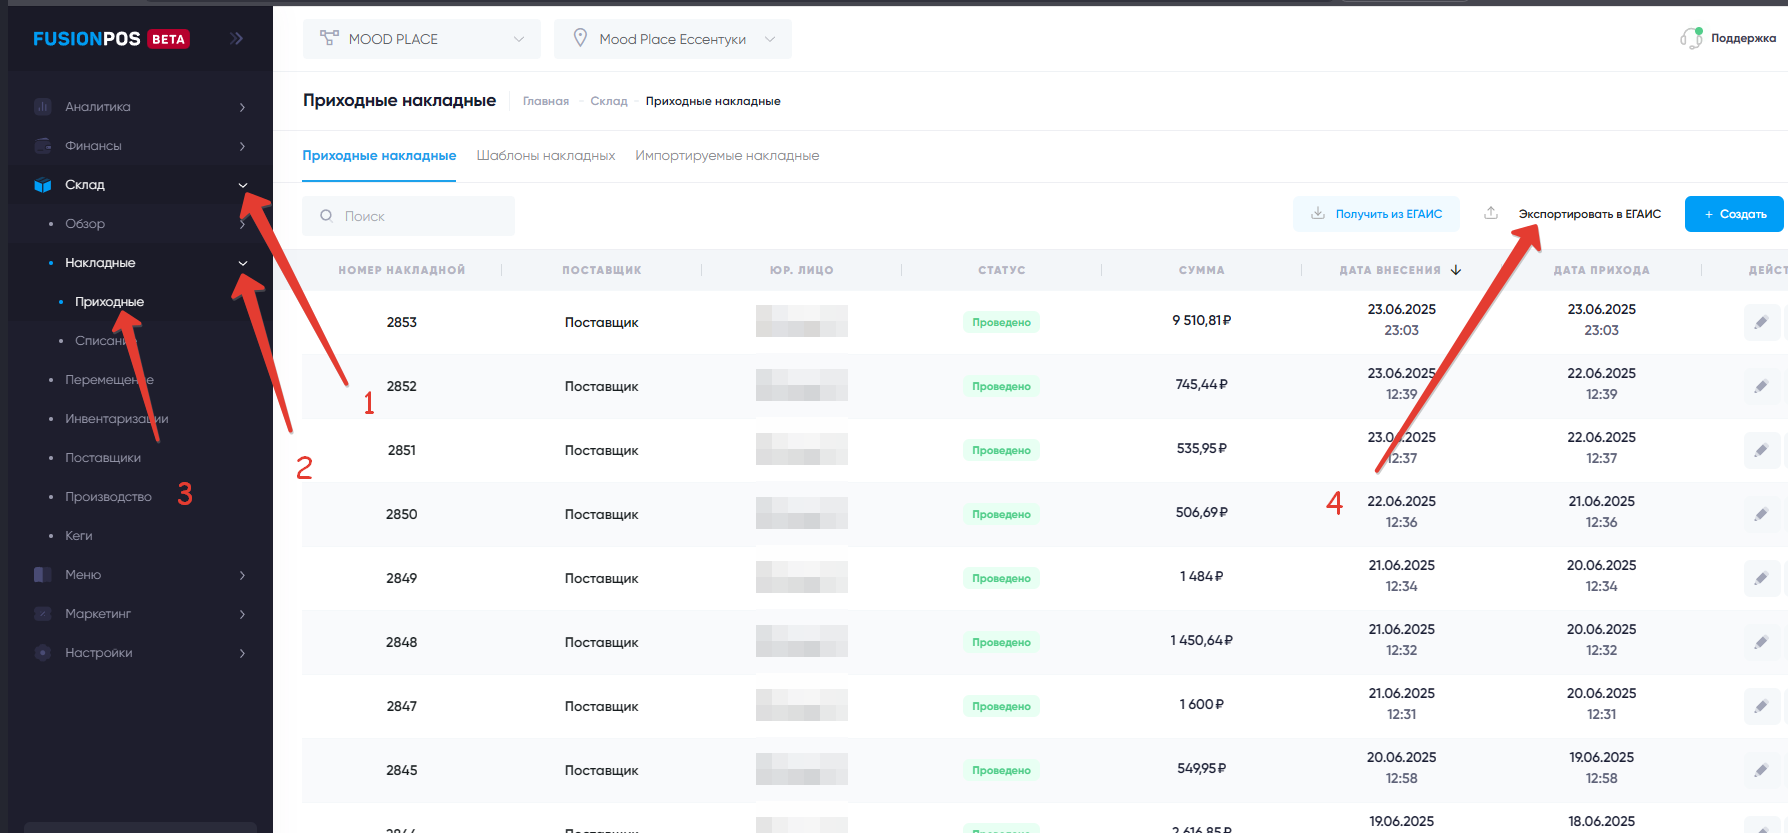The height and width of the screenshot is (833, 1788).
Task: Click the amount 549,95 ₽
Action: coord(1202,768)
